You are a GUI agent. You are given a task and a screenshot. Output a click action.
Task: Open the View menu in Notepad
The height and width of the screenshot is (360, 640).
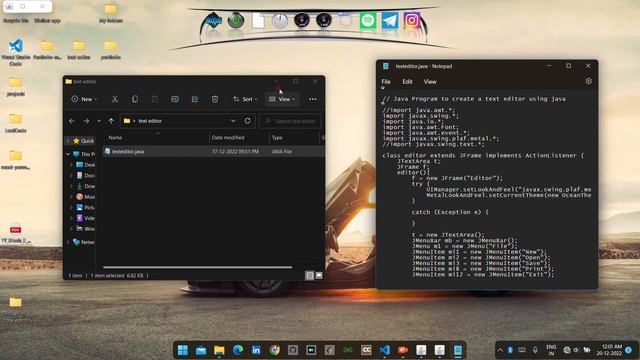(x=430, y=82)
